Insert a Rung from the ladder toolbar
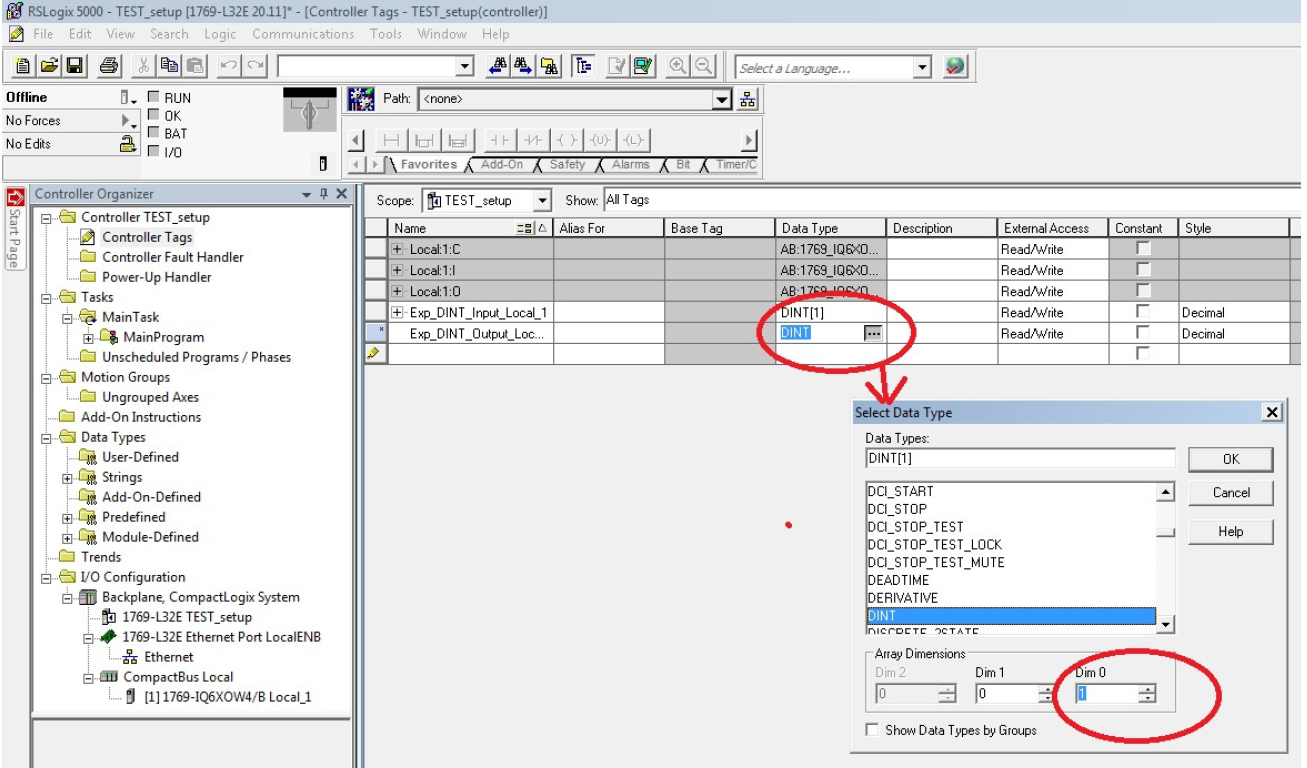 tap(392, 141)
